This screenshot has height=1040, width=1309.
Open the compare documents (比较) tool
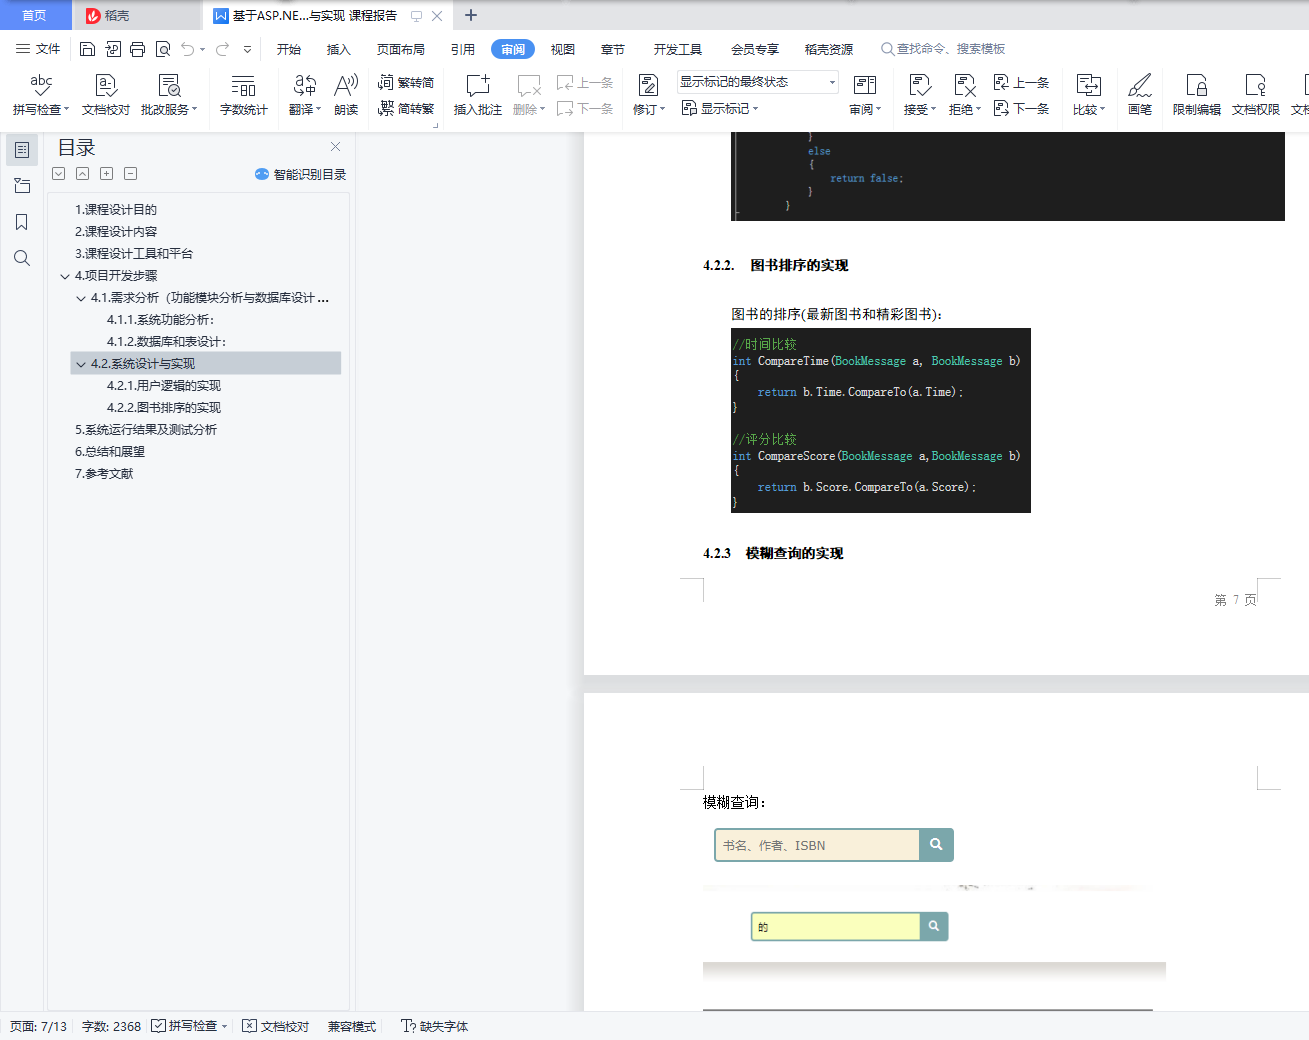point(1088,95)
